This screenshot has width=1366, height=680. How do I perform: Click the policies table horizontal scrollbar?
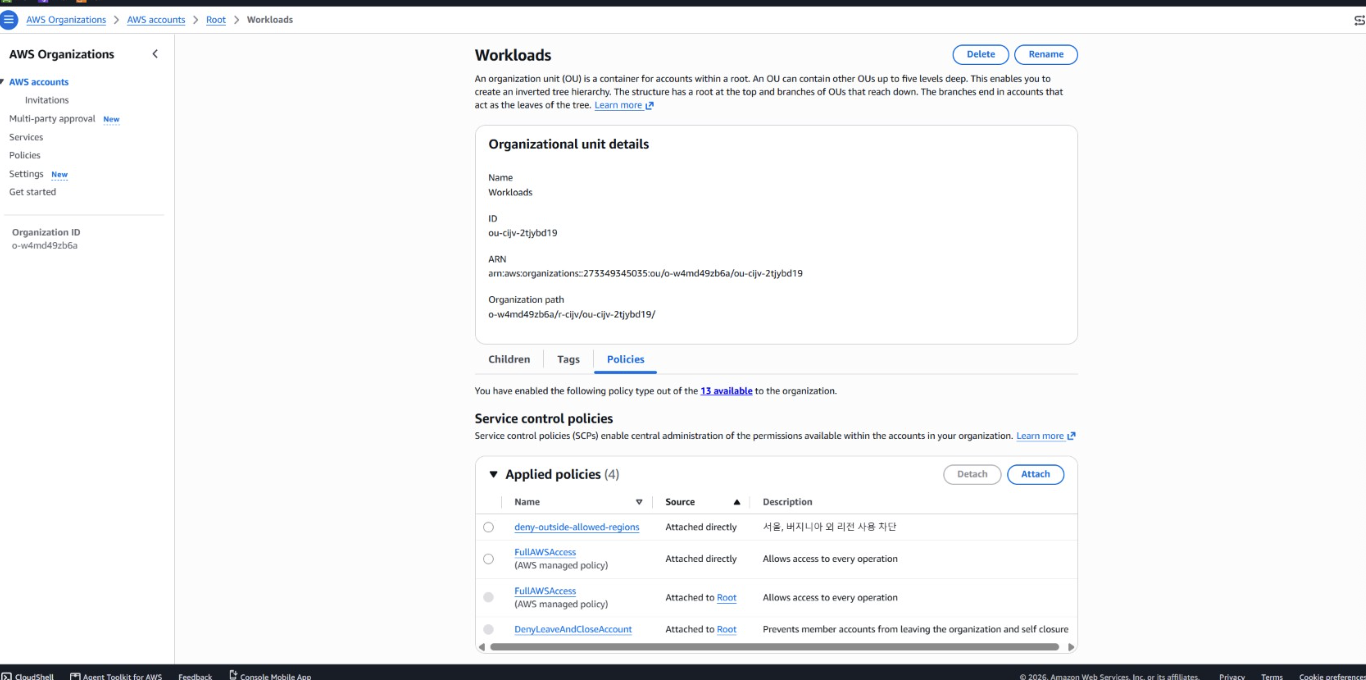(776, 647)
